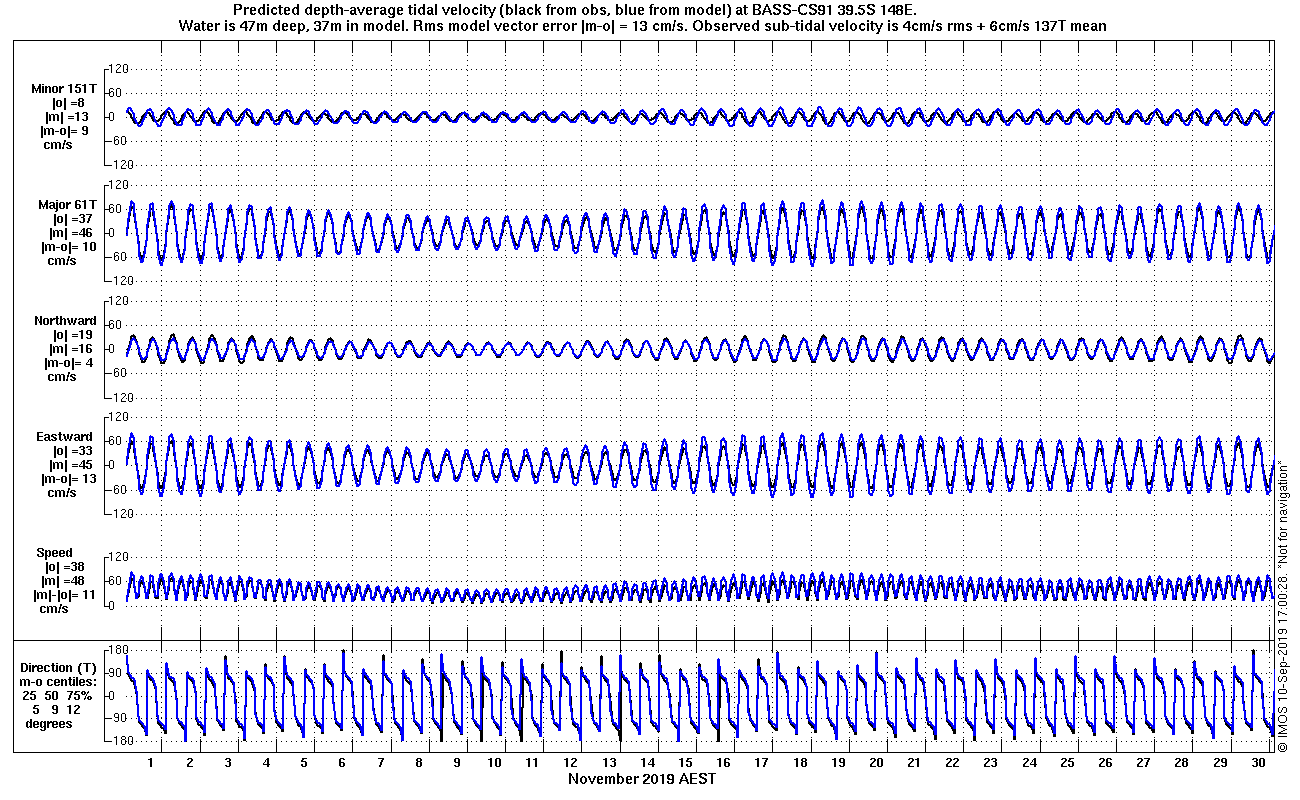Click '|m|-|o|= 11' in the Speed panel
The height and width of the screenshot is (800, 1300).
(x=66, y=595)
